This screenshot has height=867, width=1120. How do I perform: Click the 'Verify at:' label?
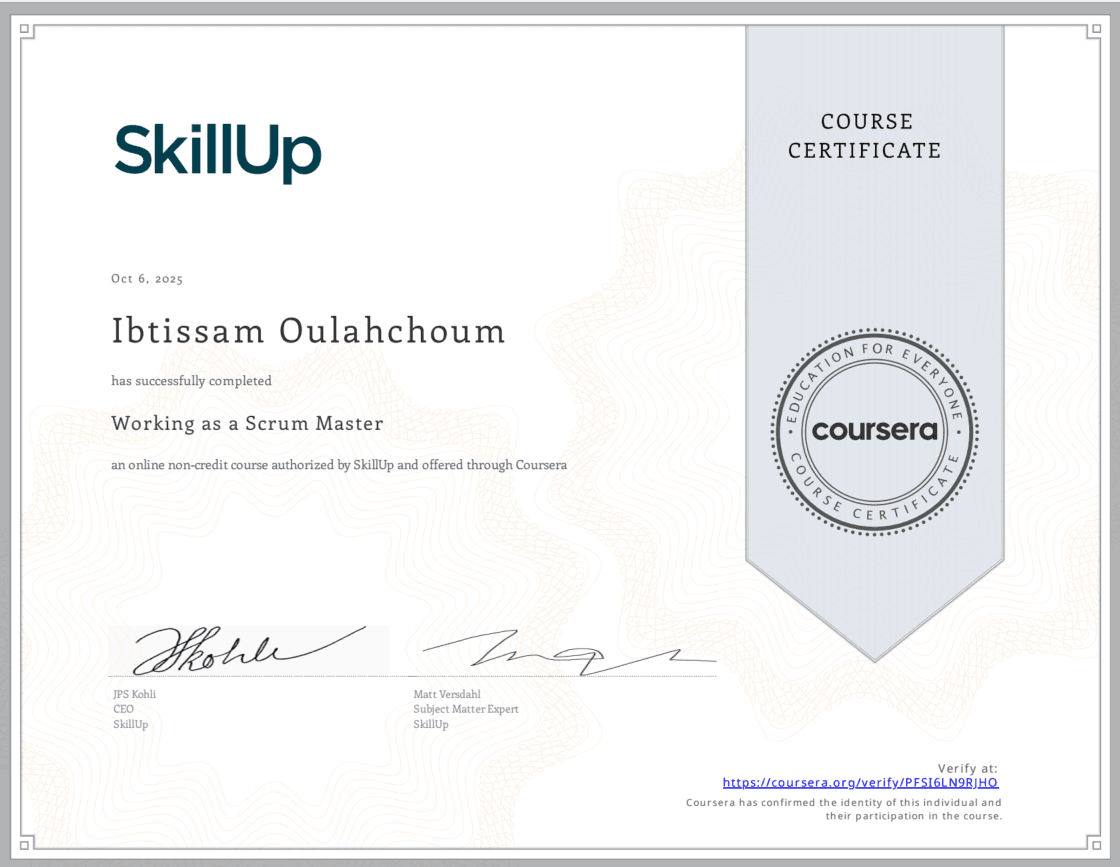(x=967, y=768)
